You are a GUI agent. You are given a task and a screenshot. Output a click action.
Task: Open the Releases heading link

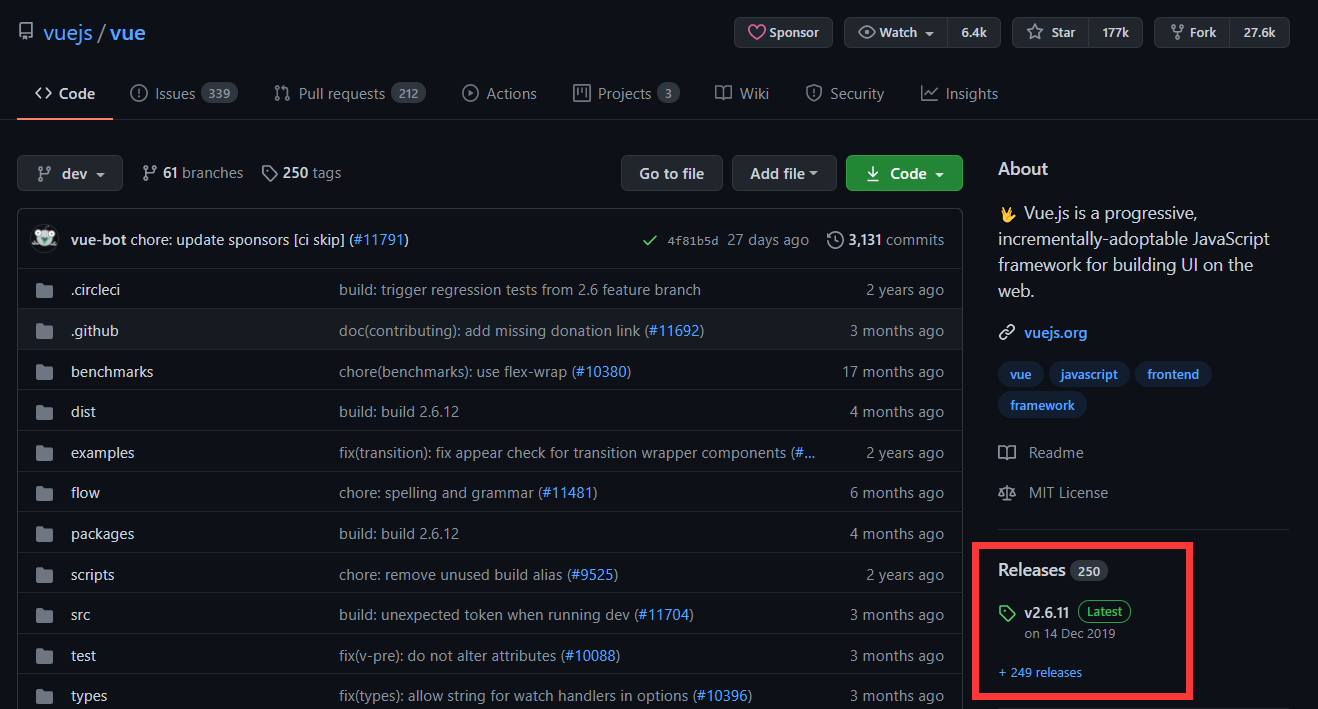point(1031,570)
